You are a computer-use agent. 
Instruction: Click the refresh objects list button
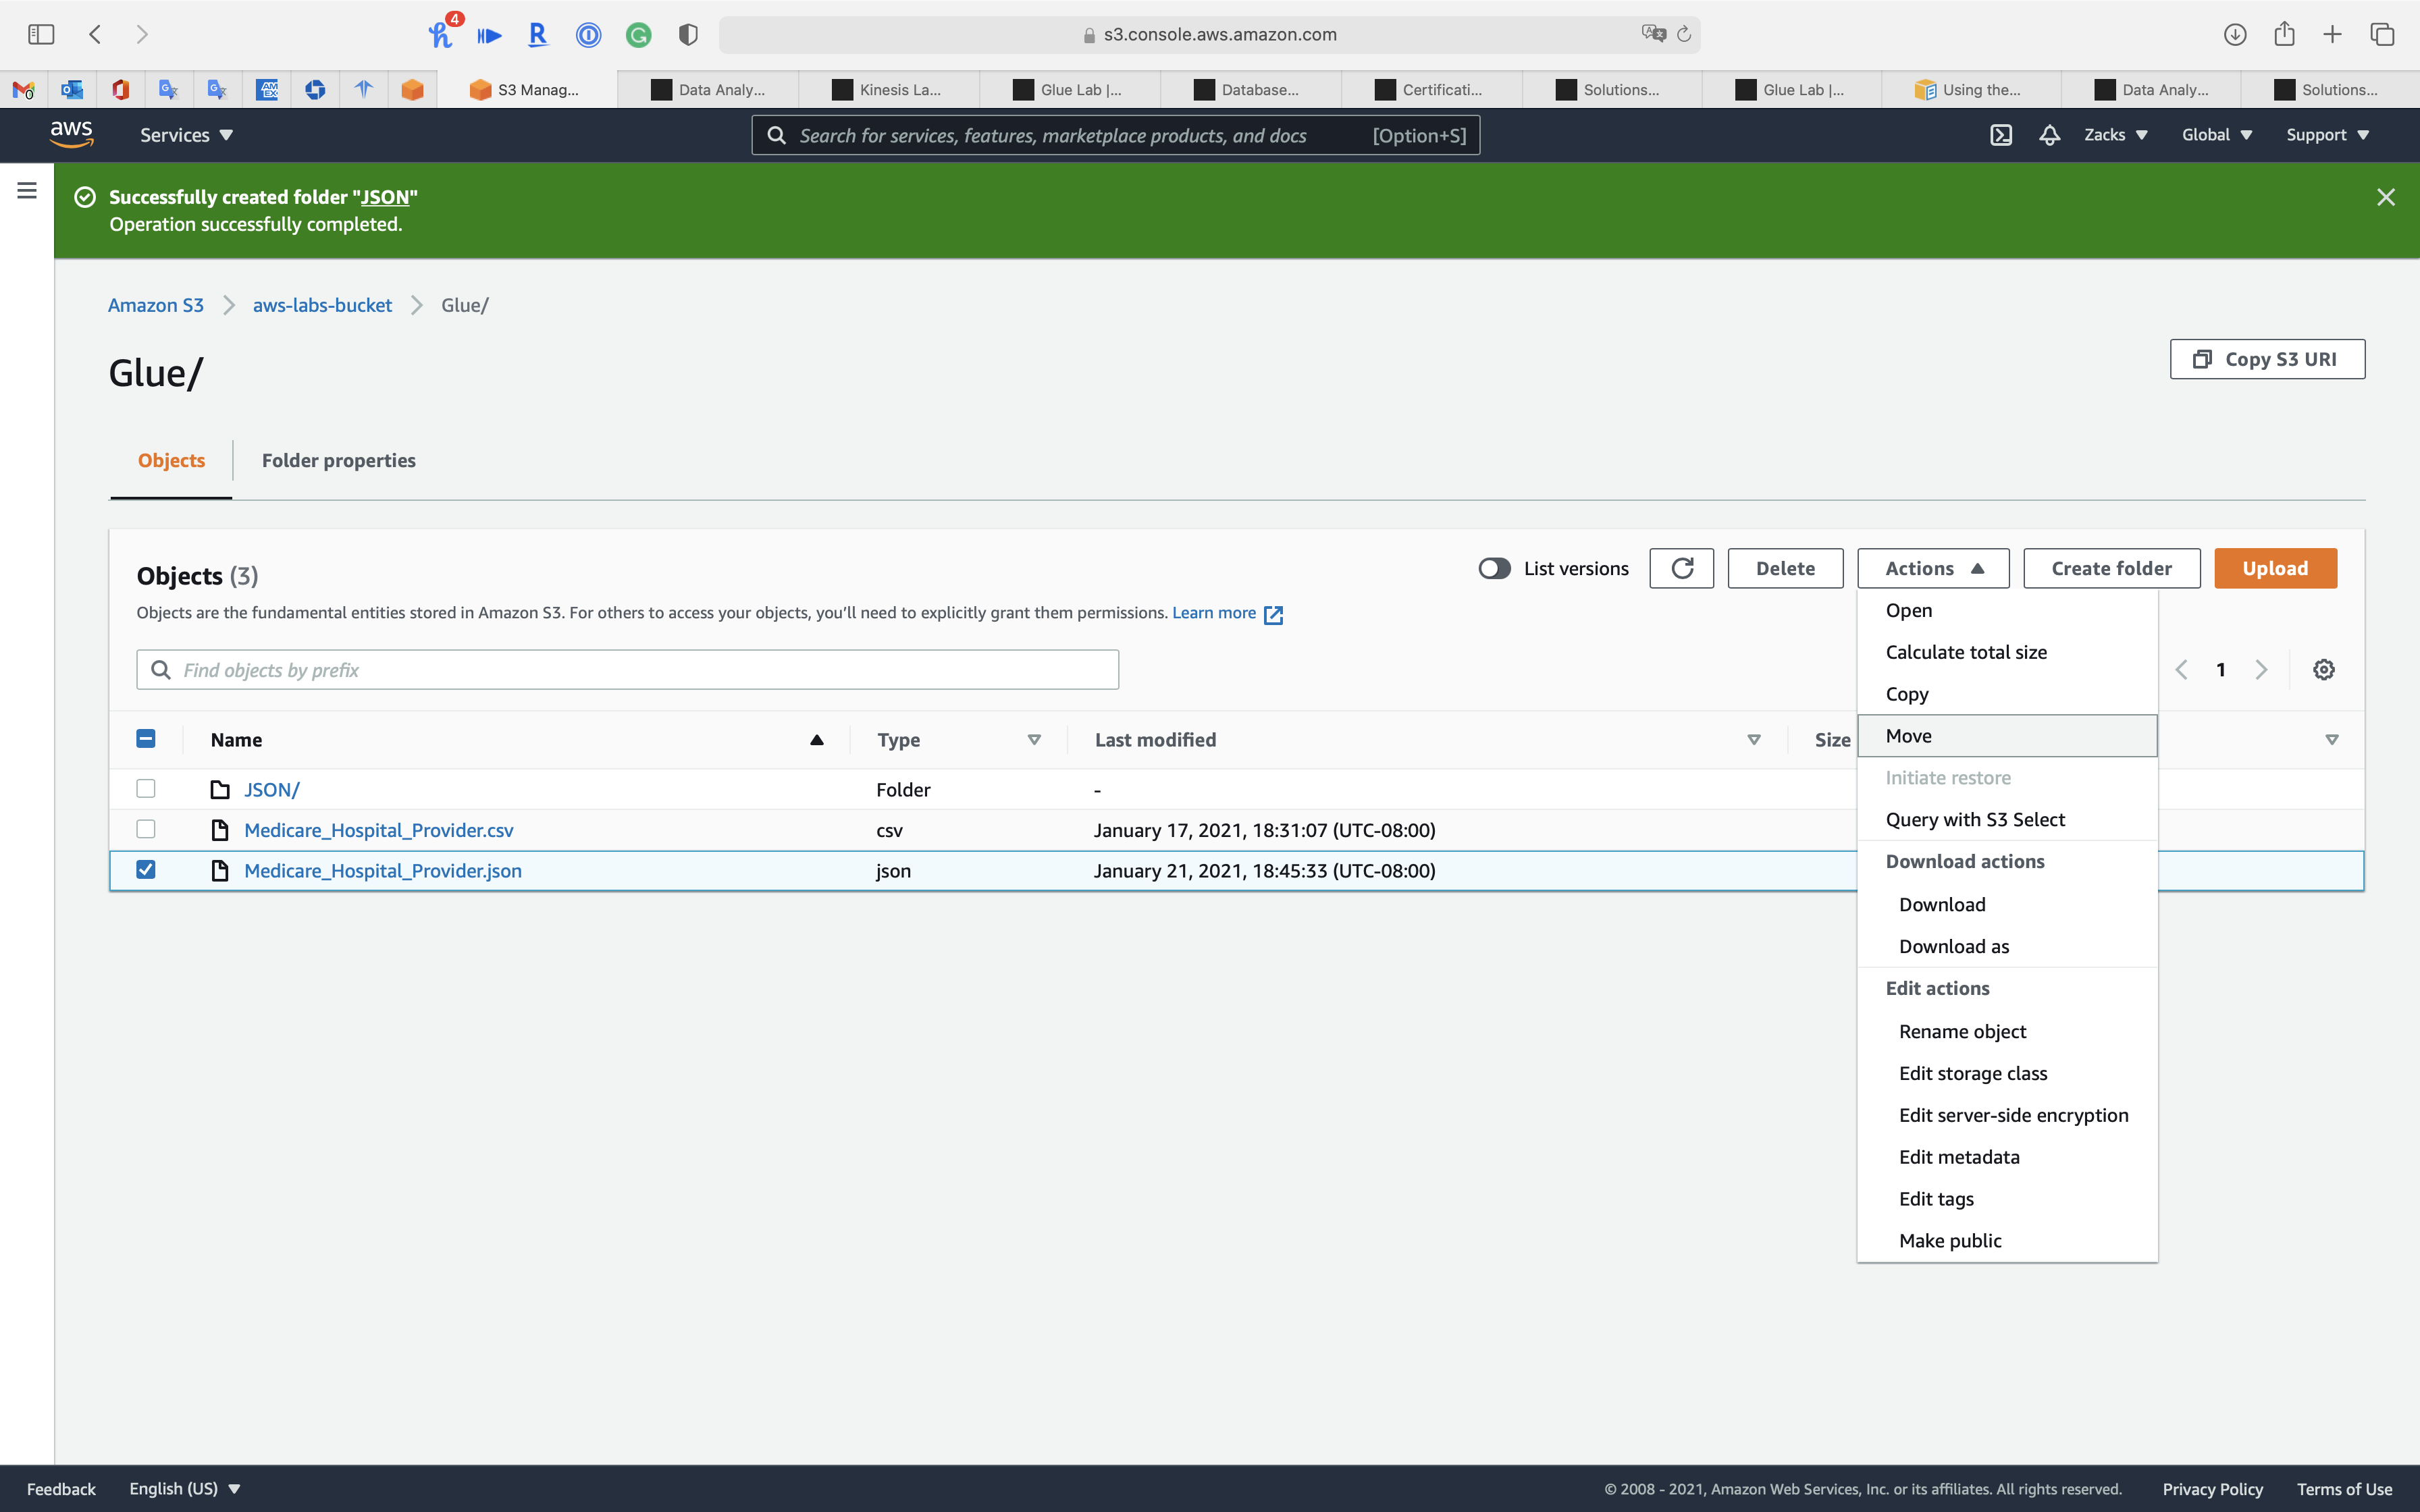[x=1681, y=568]
